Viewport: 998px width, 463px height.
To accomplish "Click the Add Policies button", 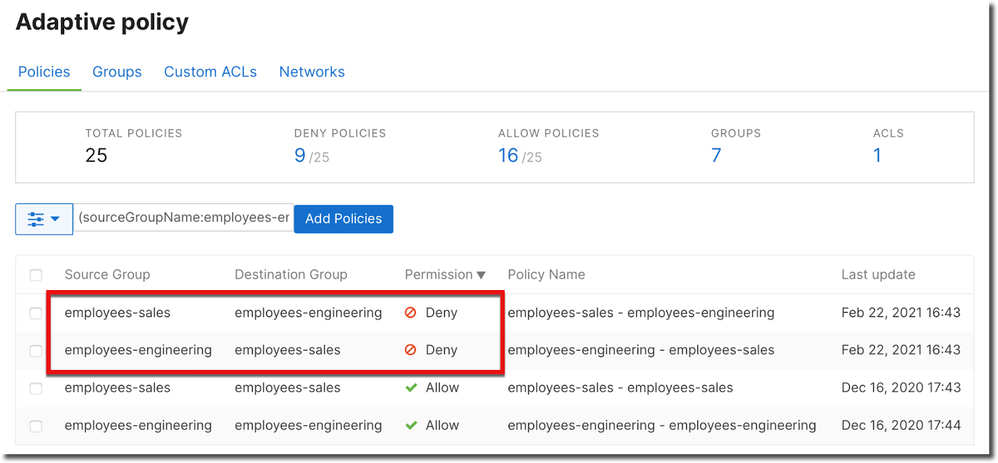I will (x=343, y=219).
